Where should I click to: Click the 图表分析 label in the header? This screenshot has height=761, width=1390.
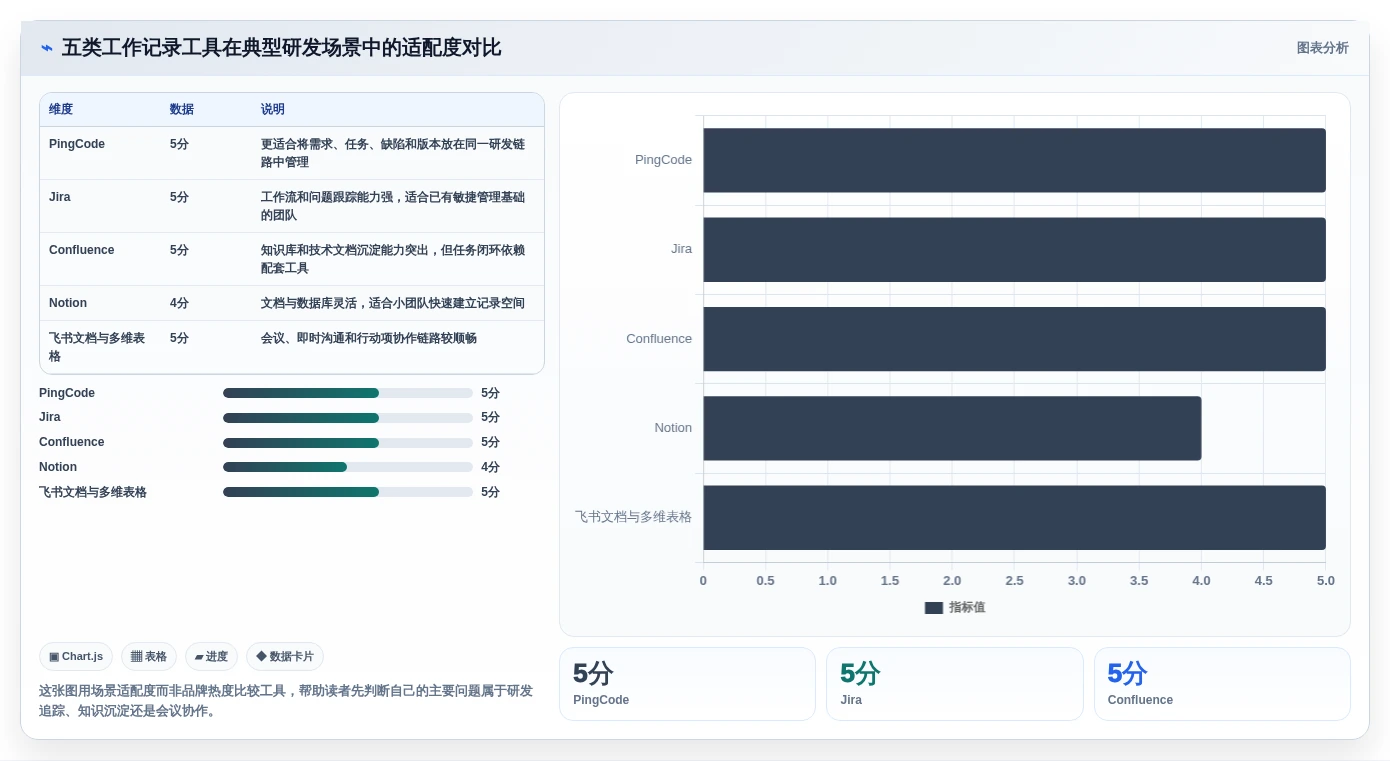pyautogui.click(x=1322, y=48)
